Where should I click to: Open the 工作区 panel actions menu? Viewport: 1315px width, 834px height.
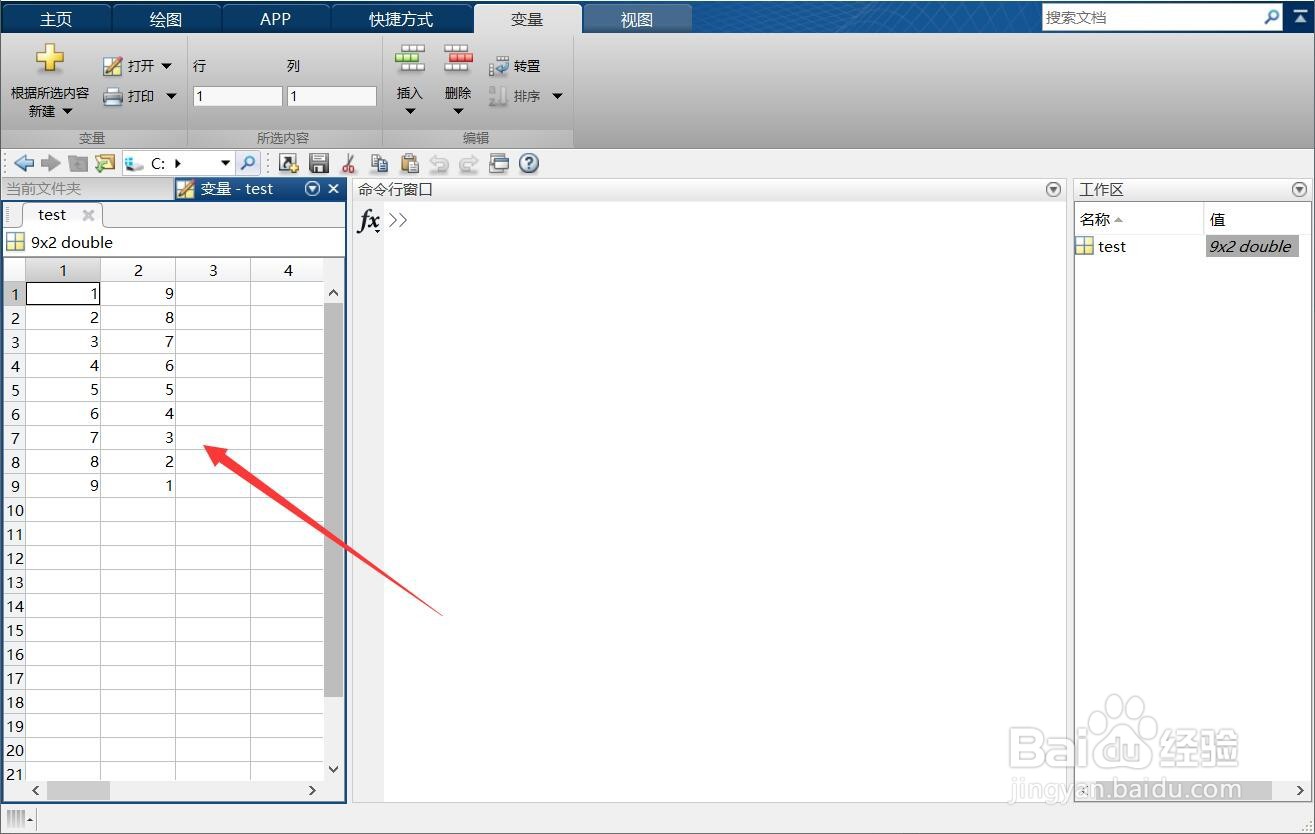[1299, 189]
